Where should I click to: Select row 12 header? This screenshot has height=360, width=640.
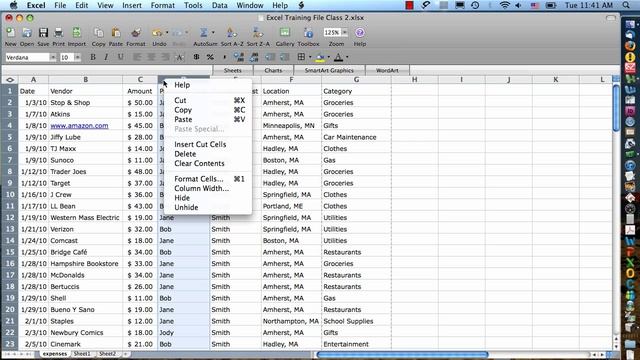(x=10, y=218)
